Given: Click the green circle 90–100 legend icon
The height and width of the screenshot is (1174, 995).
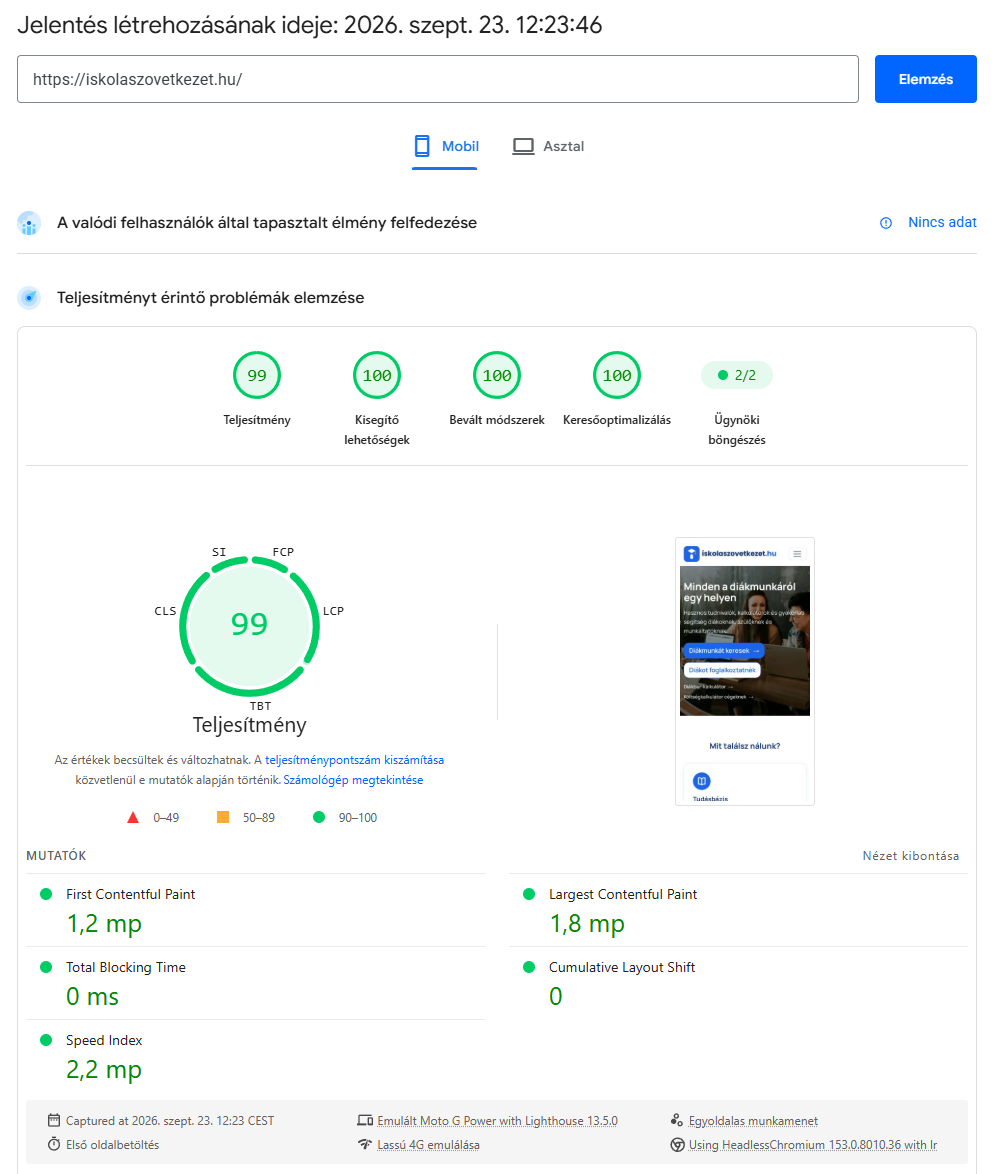Looking at the screenshot, I should (x=319, y=818).
